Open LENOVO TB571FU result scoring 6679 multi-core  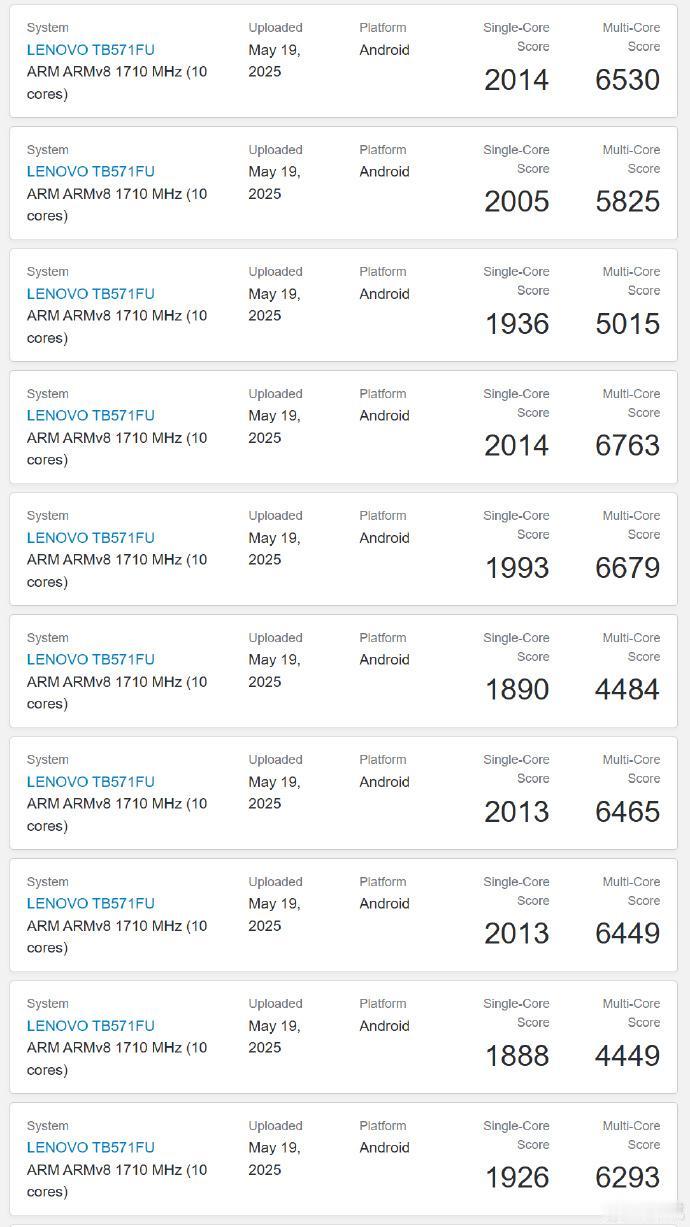tap(90, 538)
